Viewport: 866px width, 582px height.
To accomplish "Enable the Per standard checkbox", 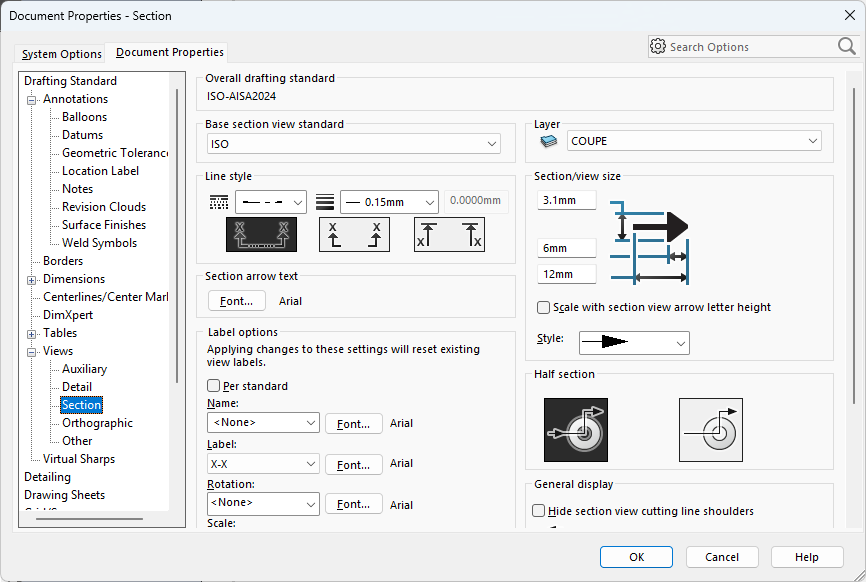I will click(214, 386).
